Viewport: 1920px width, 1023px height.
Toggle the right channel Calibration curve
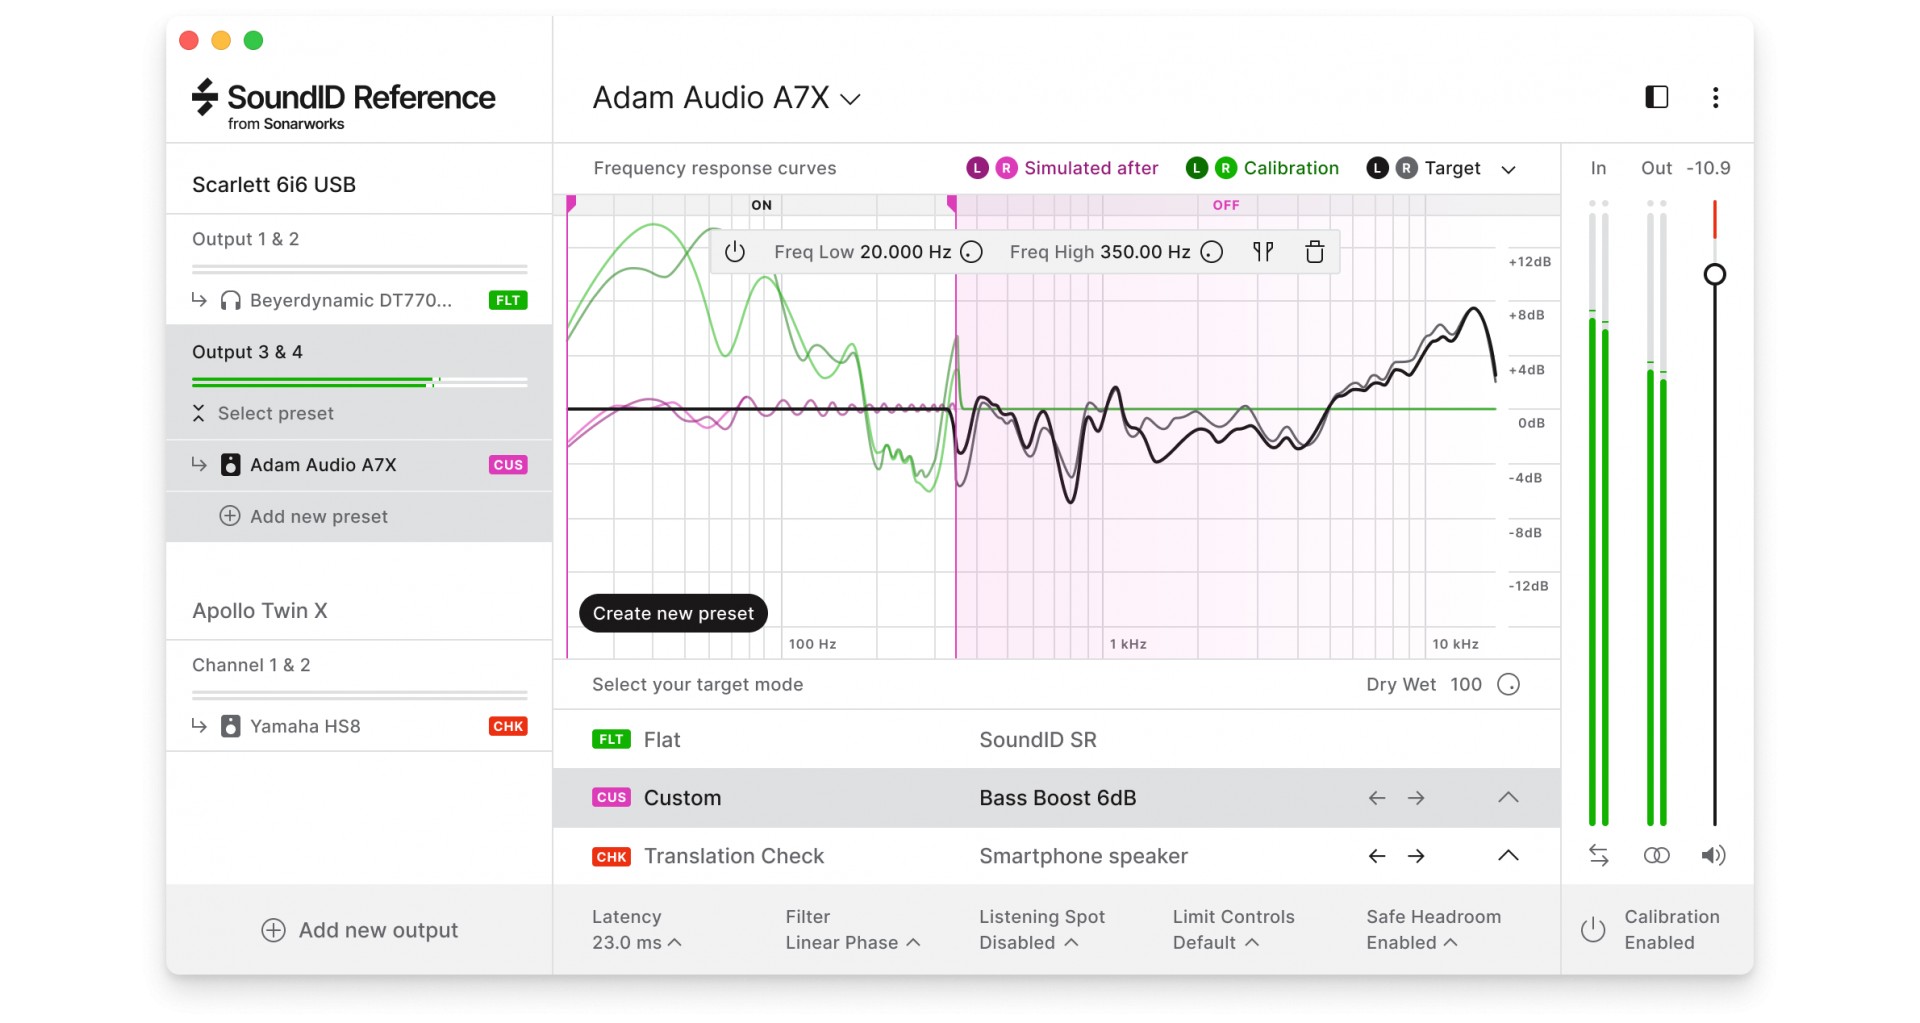(1226, 168)
